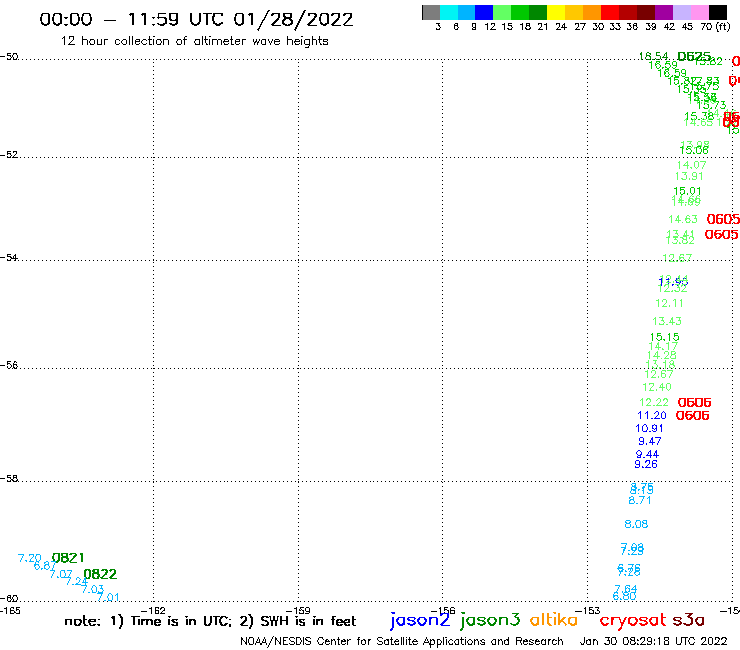The image size is (740, 650).
Task: Click the 14.07 wave height value
Action: pos(691,165)
